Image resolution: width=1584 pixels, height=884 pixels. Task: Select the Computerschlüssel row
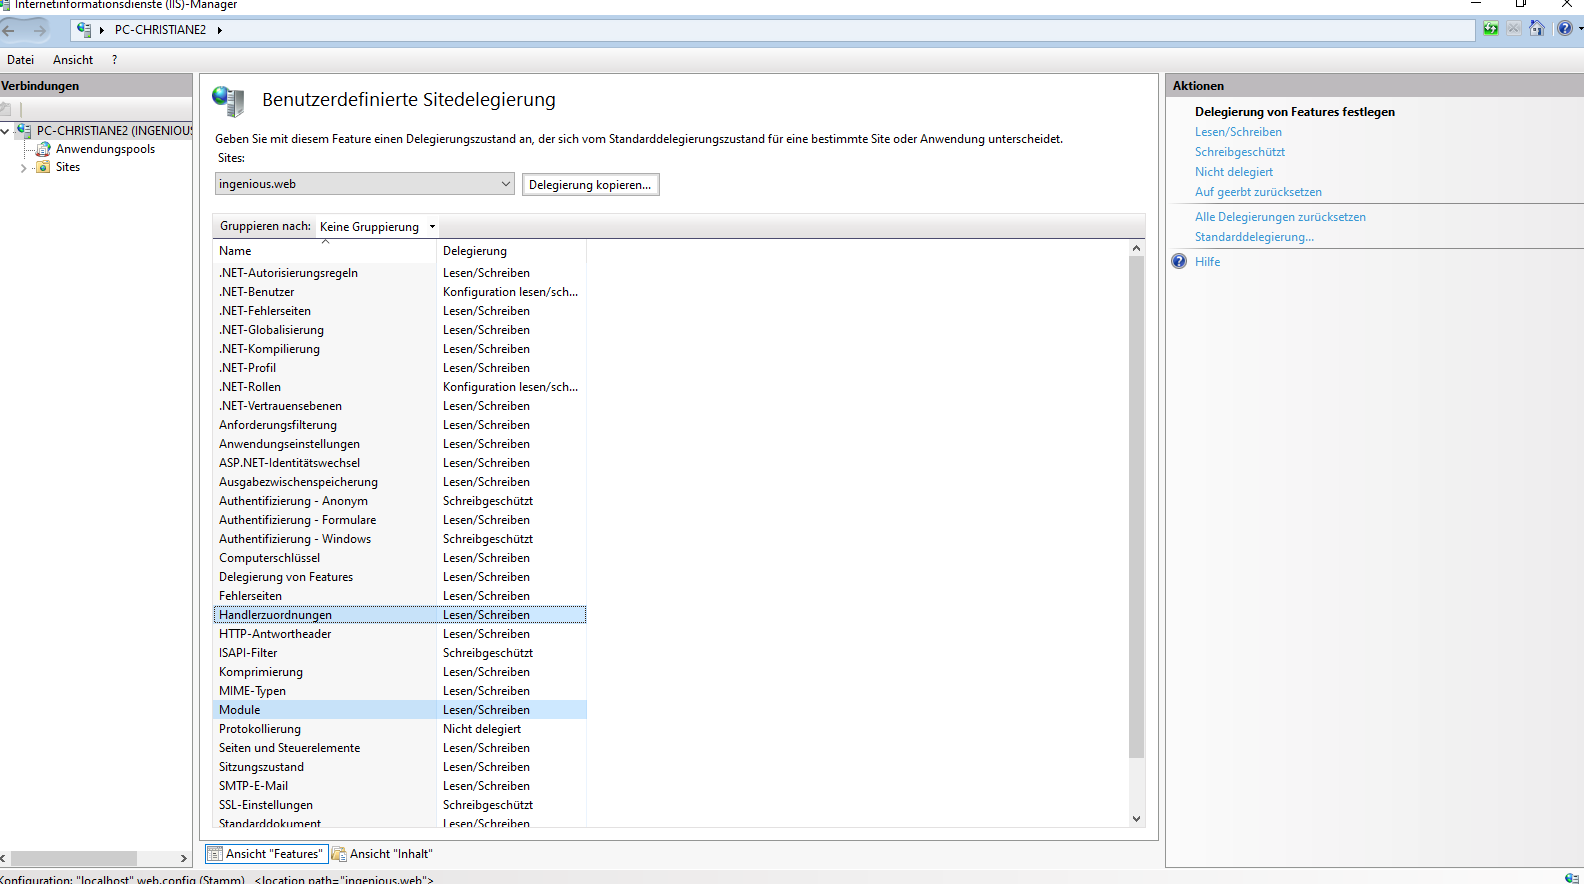coord(400,558)
